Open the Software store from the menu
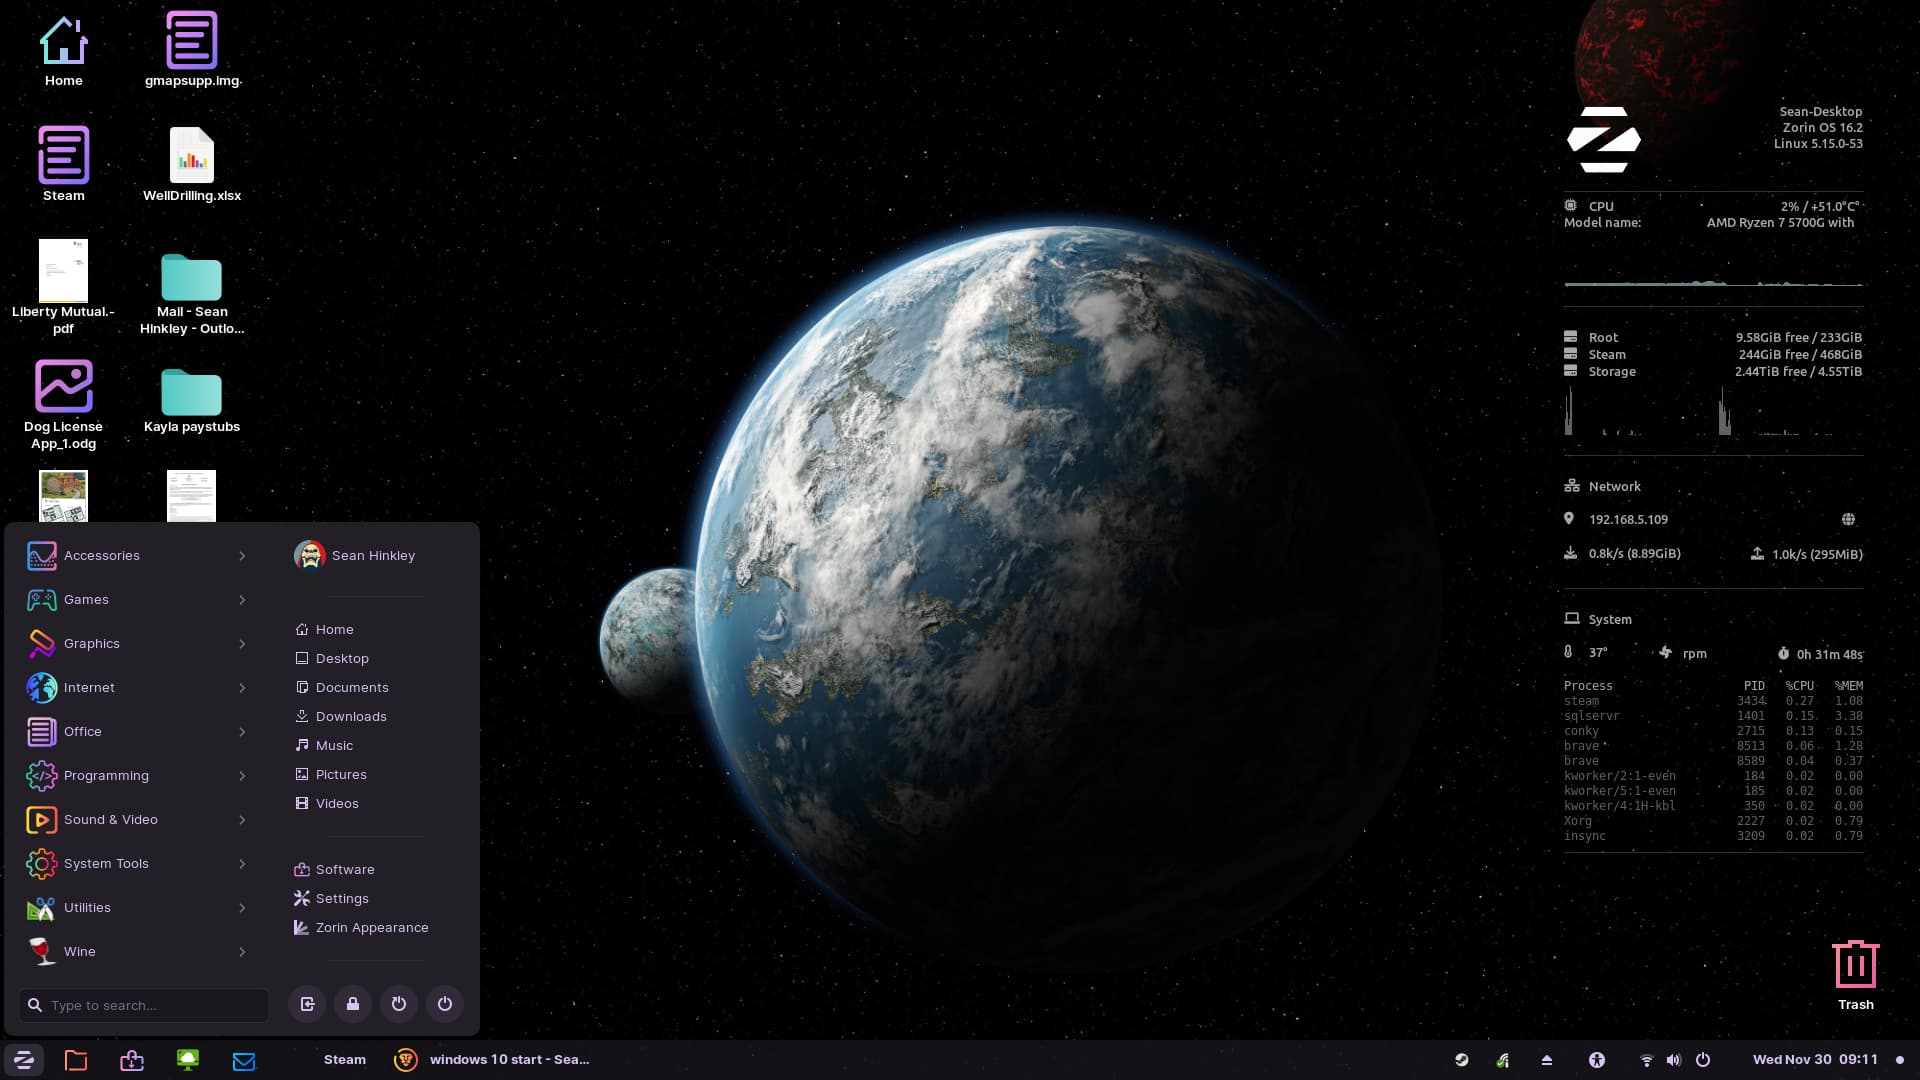This screenshot has height=1080, width=1920. (345, 869)
